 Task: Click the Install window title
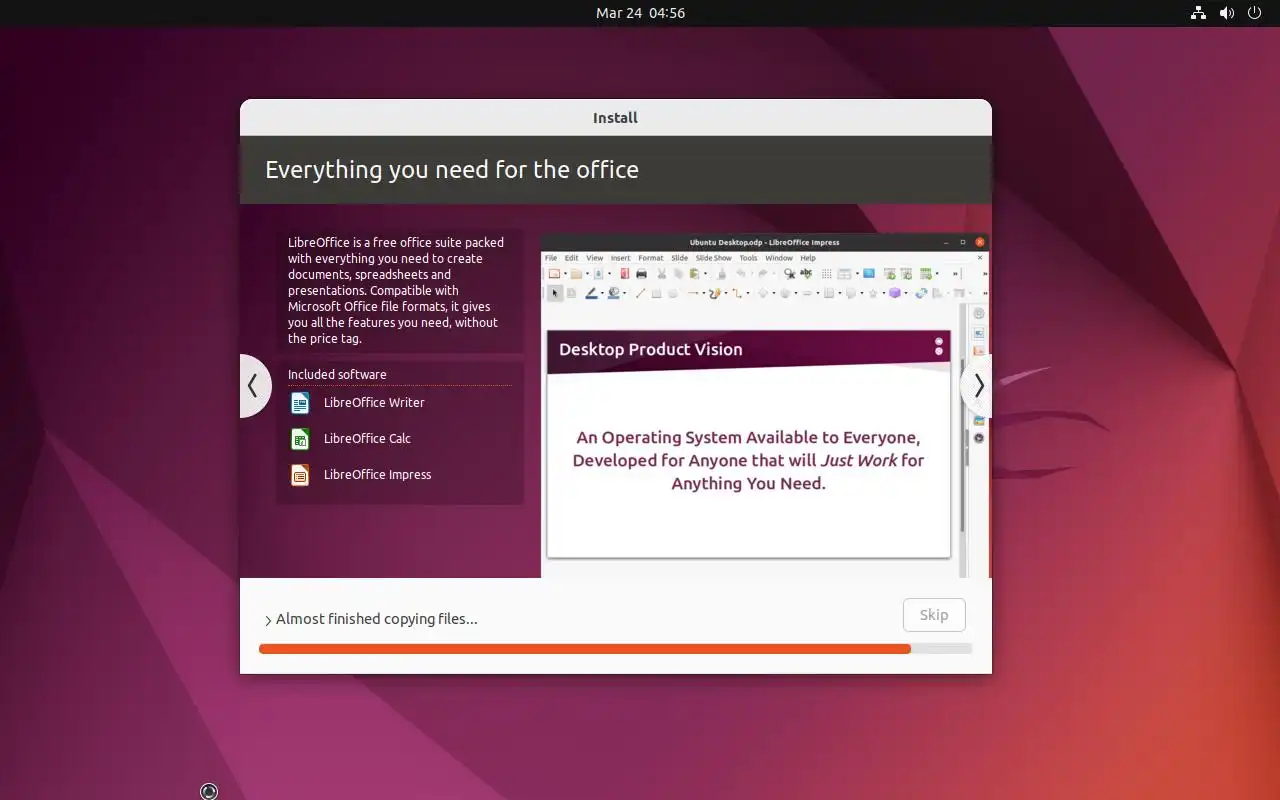[x=615, y=117]
